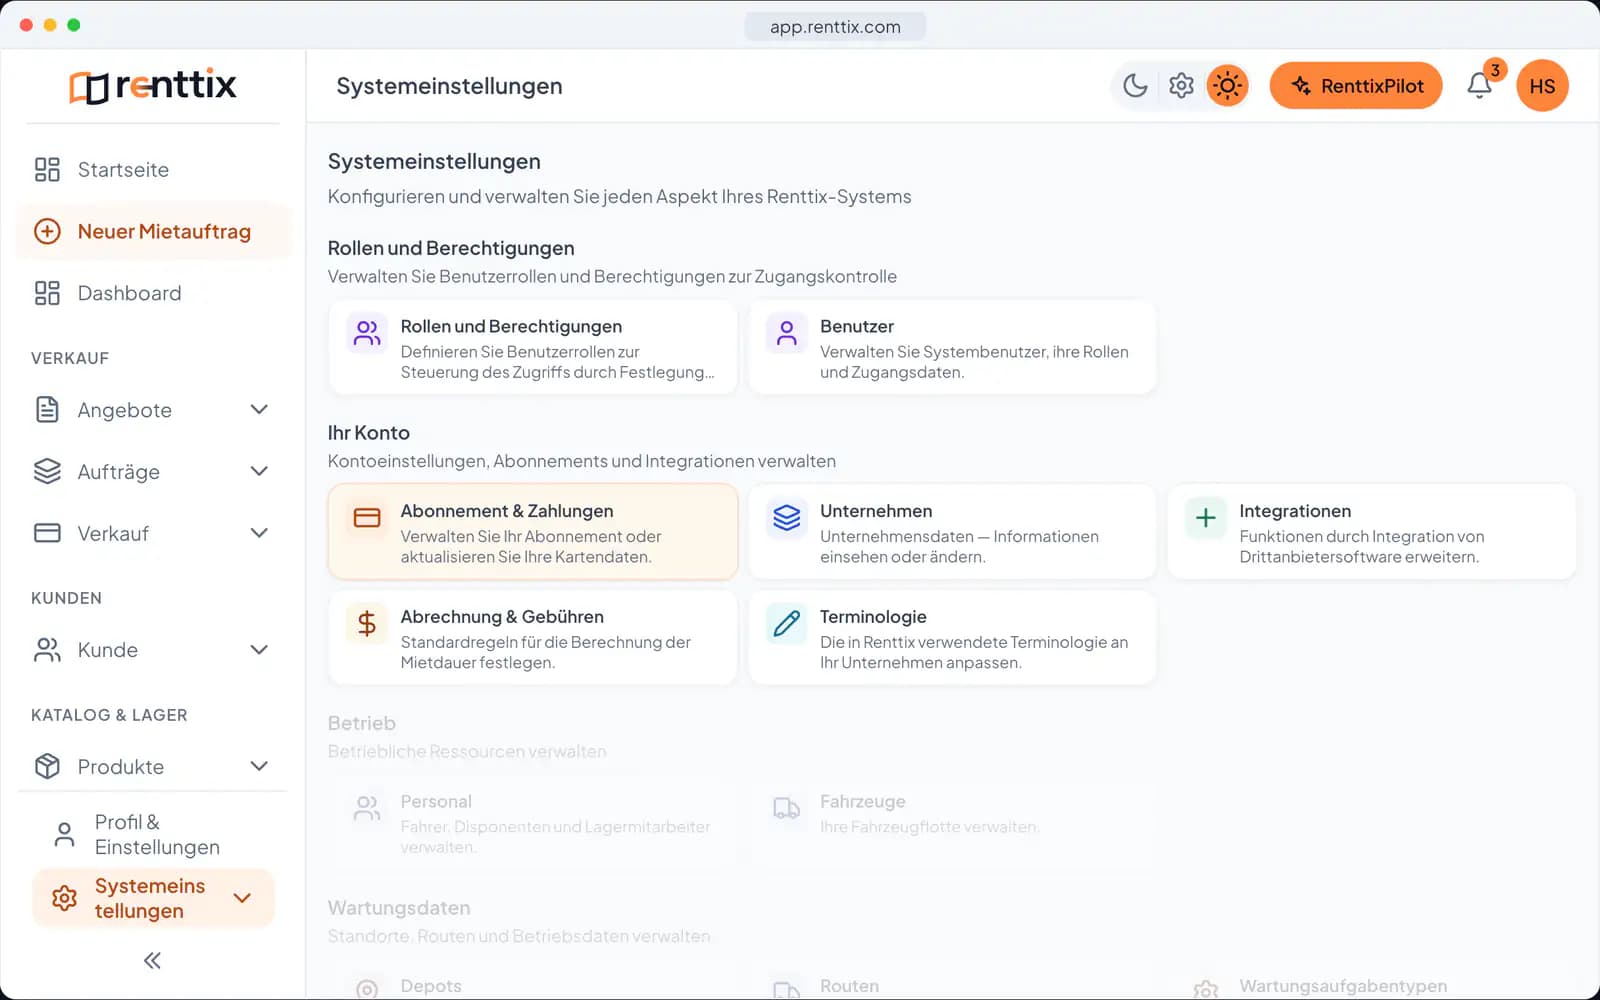The width and height of the screenshot is (1600, 1000).
Task: Expand the Systemeinstellungen sidebar chevron
Action: pos(242,898)
